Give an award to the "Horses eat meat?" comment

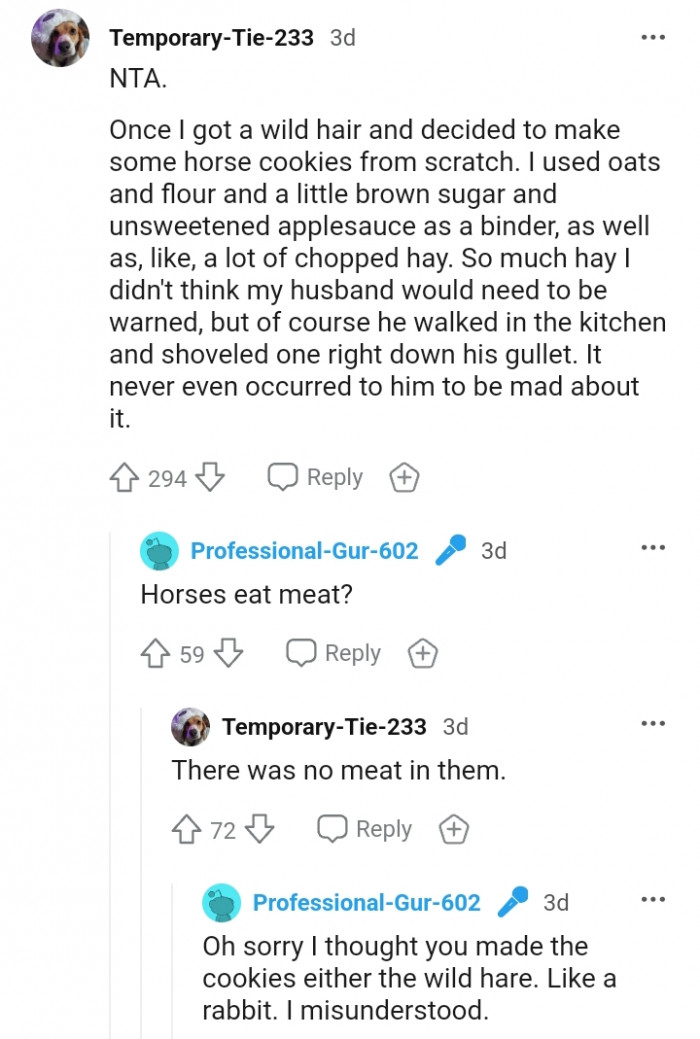point(422,653)
